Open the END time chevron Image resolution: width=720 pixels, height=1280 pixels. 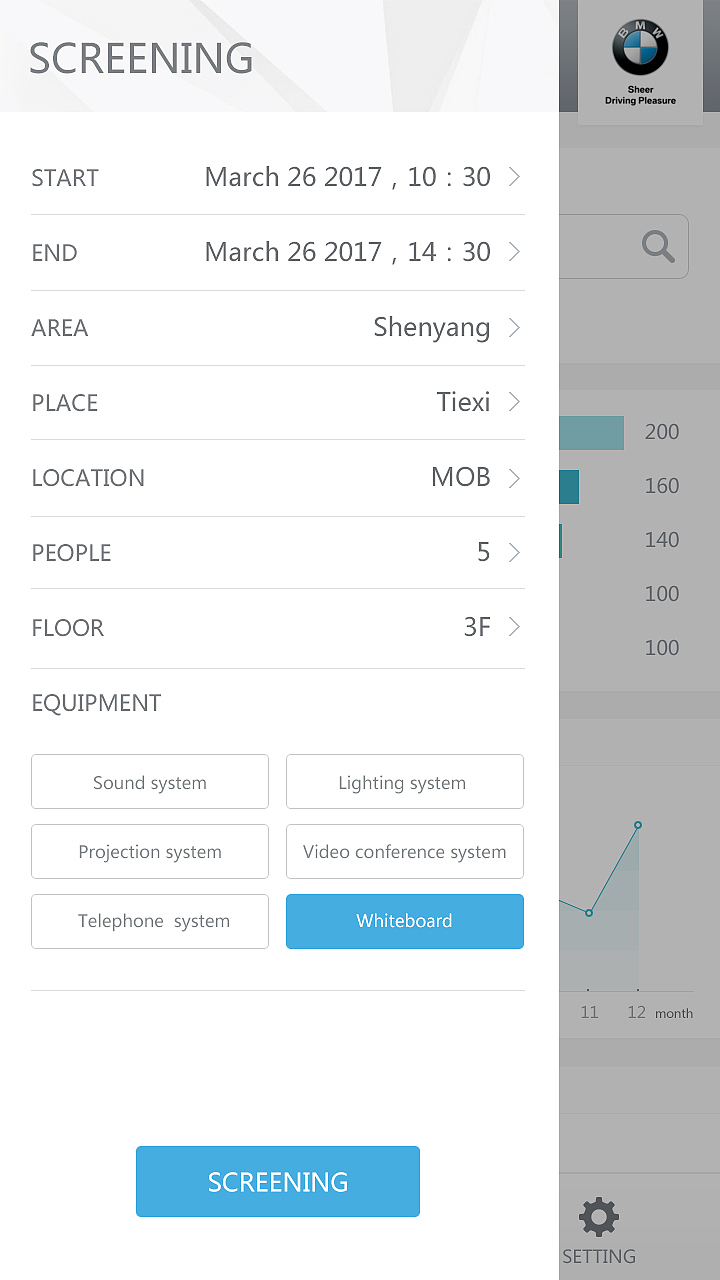tap(514, 252)
